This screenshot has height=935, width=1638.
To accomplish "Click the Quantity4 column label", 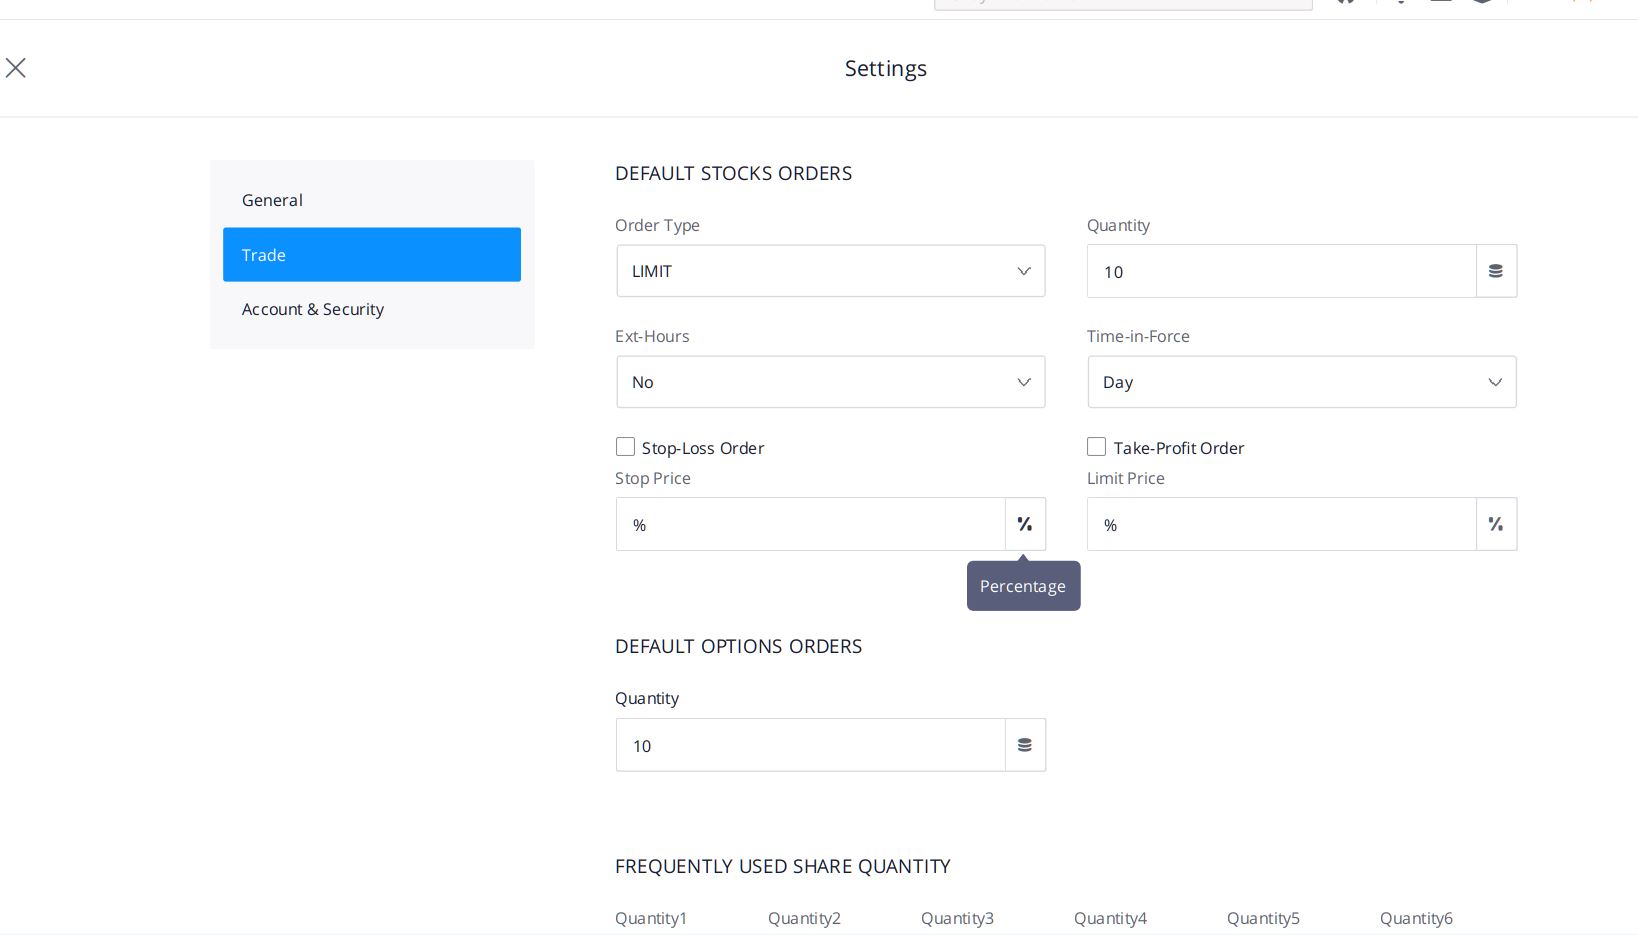I will coord(1110,918).
